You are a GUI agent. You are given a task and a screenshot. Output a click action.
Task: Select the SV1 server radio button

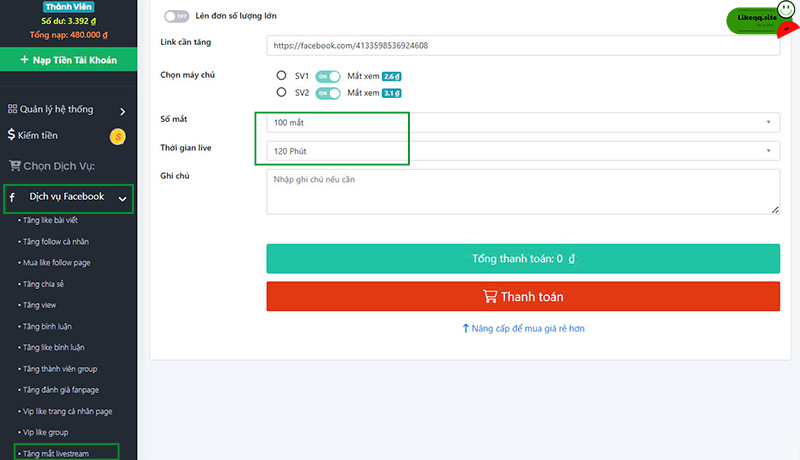pos(281,75)
